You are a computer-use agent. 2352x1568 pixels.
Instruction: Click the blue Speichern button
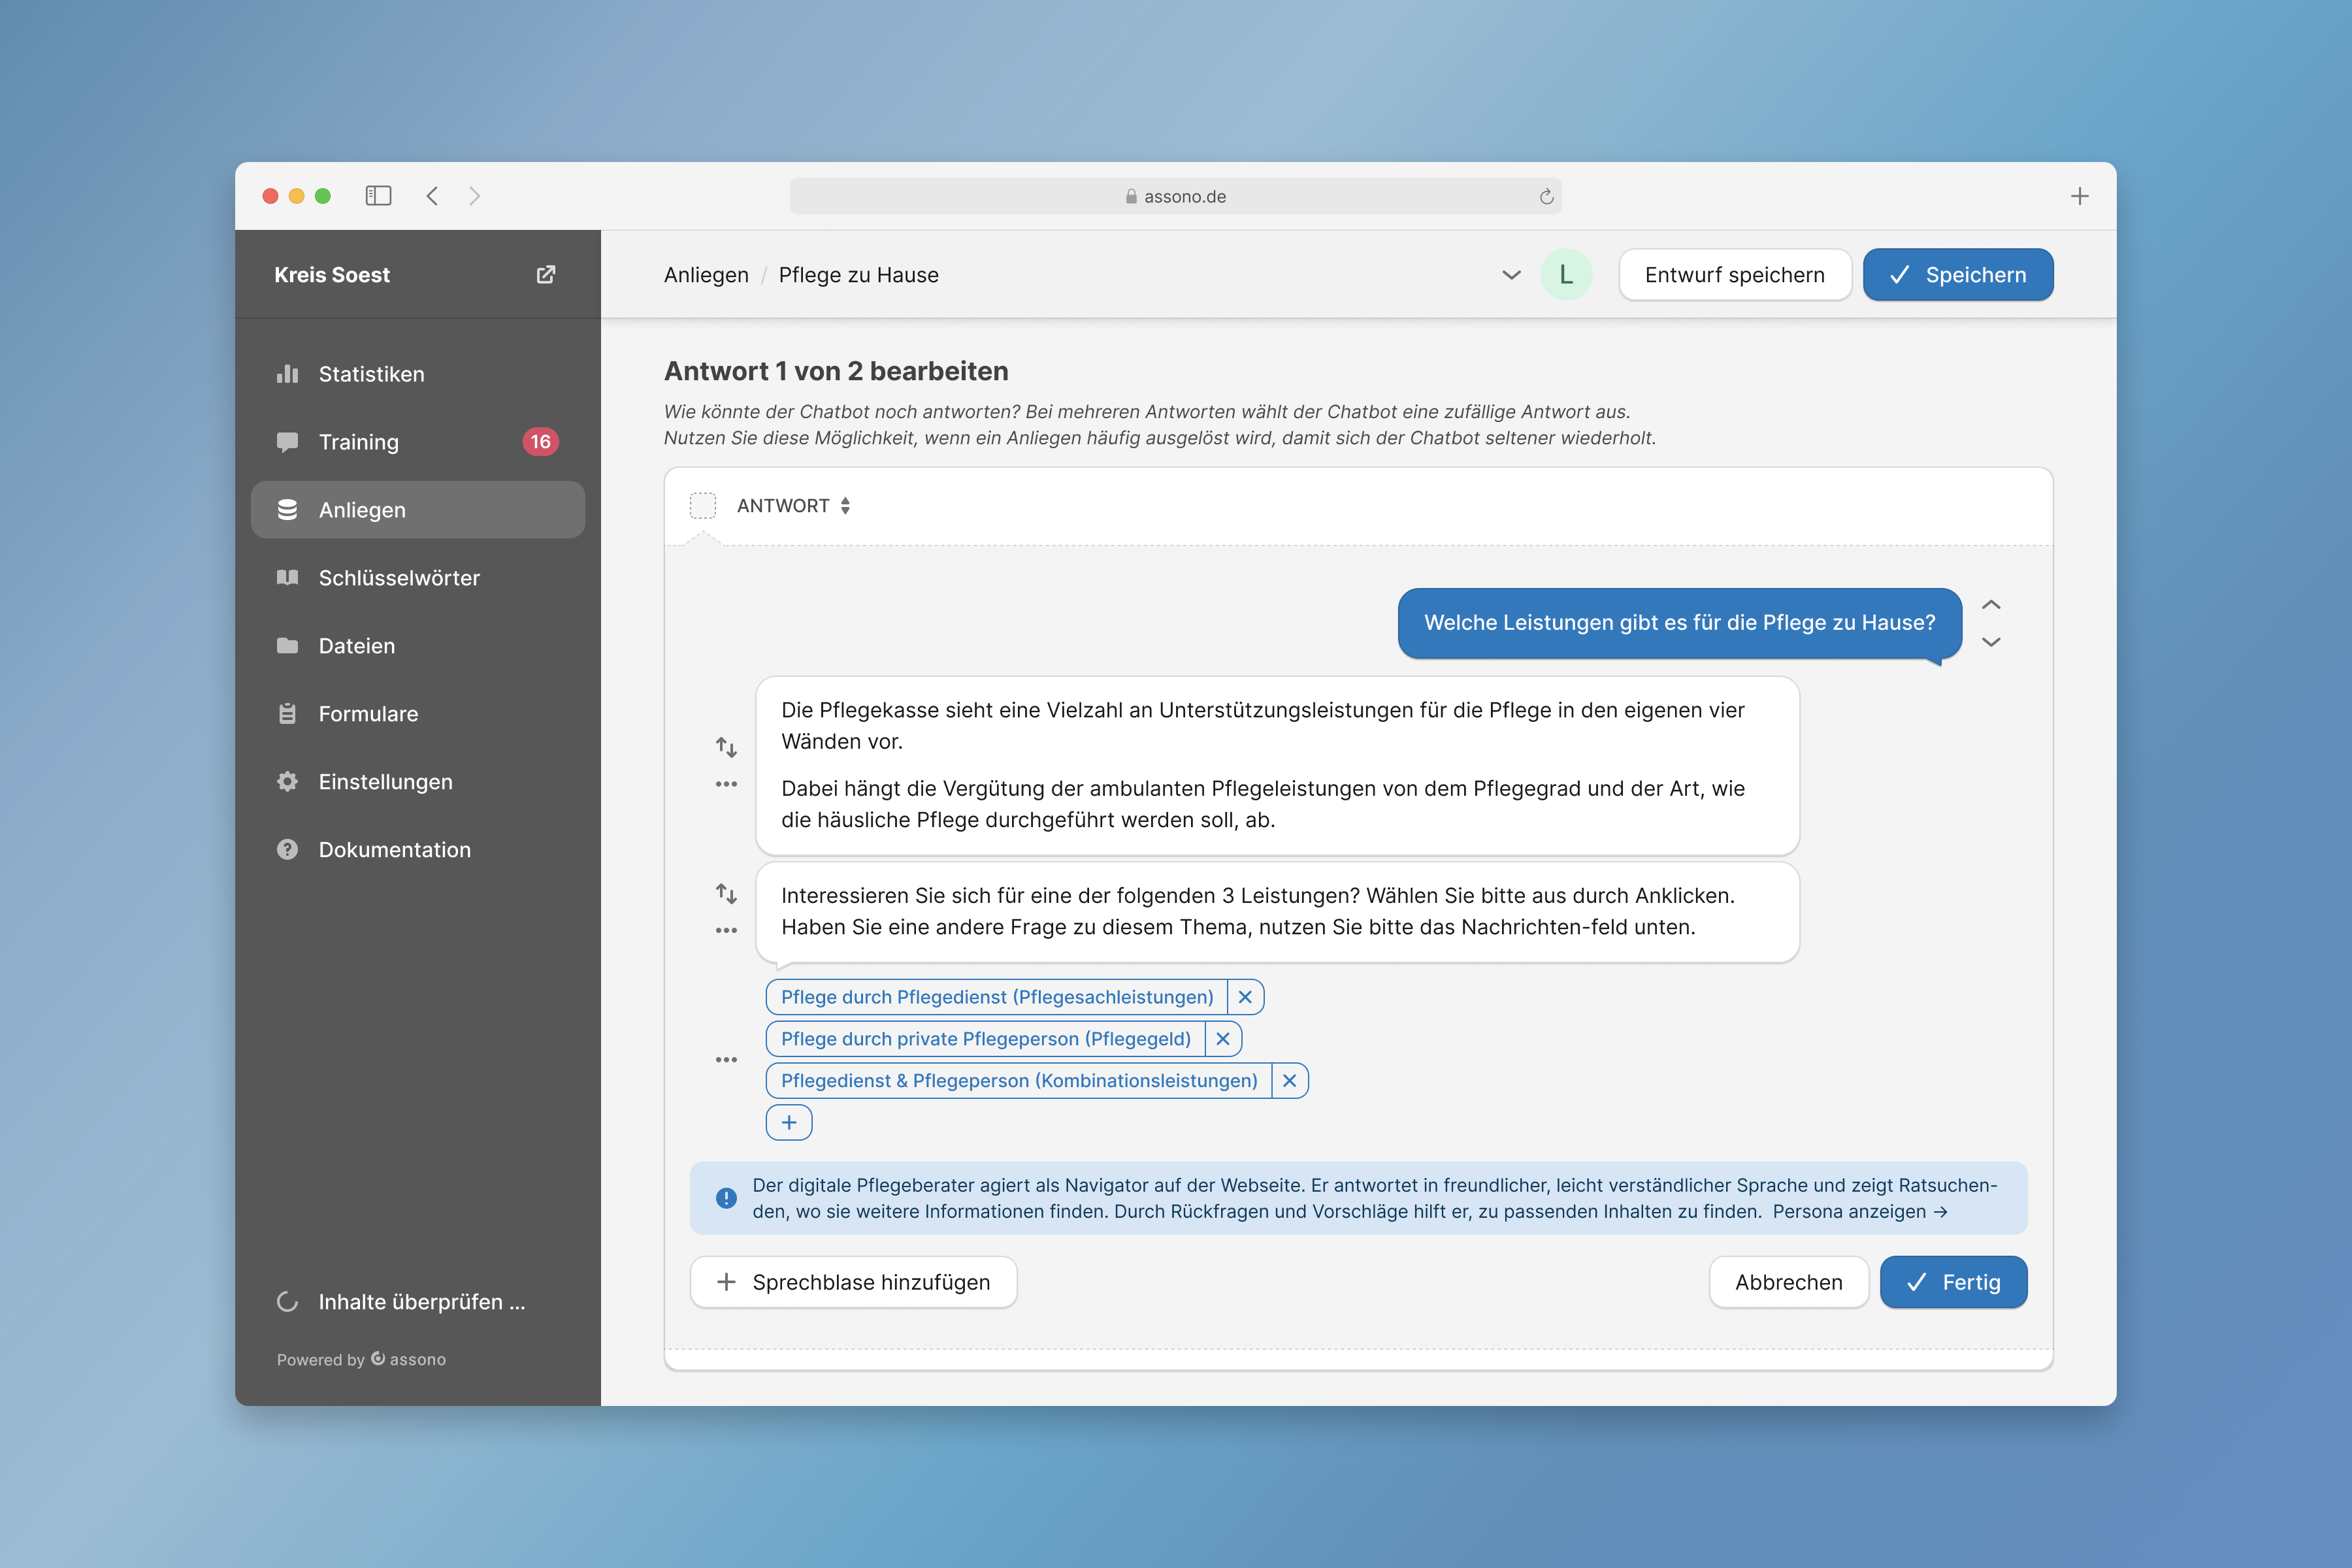tap(1957, 275)
